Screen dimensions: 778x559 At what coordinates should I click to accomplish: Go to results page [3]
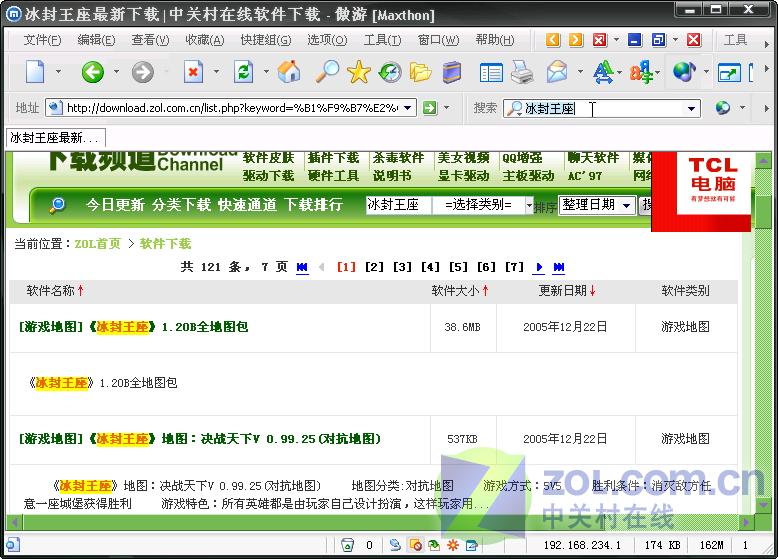402,267
